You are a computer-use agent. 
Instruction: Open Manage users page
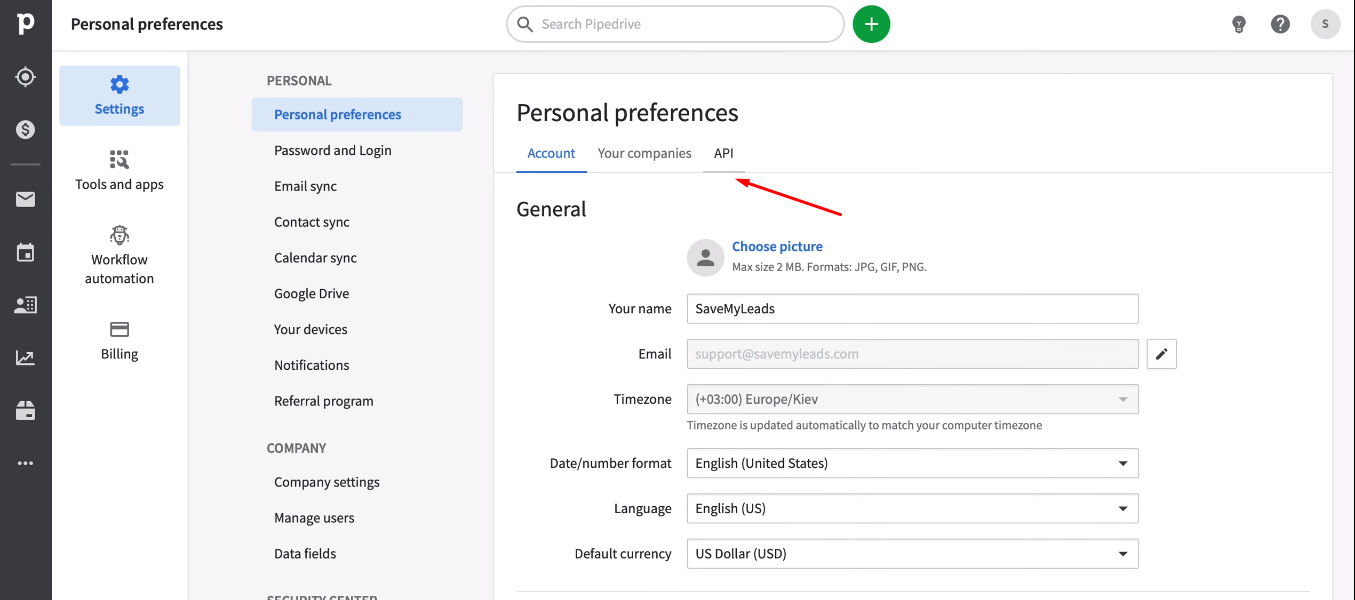tap(315, 518)
